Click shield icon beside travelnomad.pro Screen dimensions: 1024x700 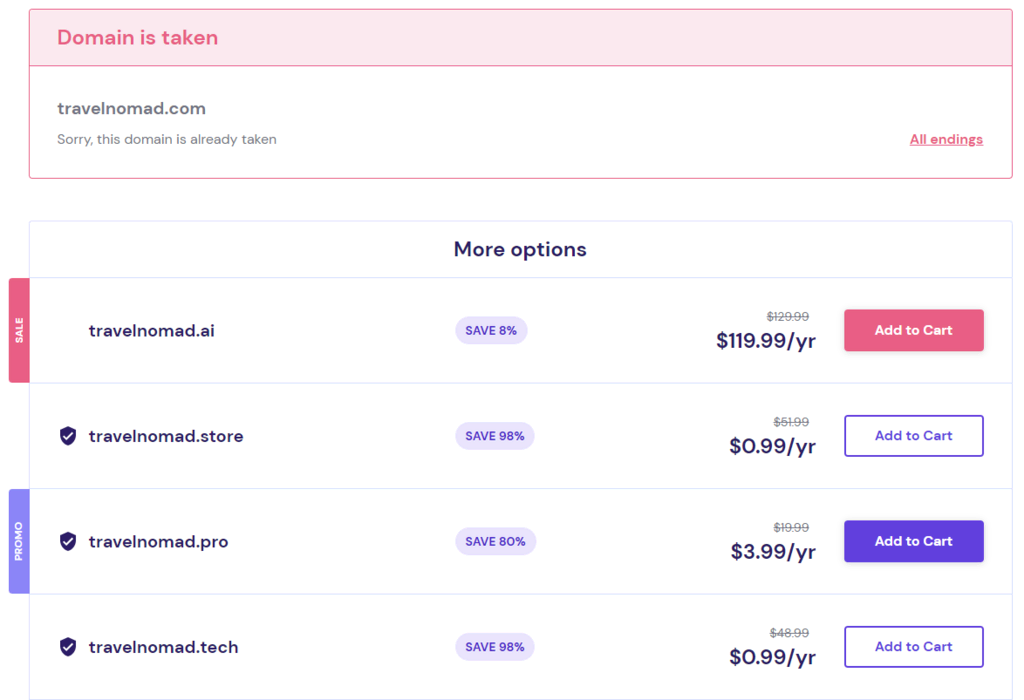[68, 542]
